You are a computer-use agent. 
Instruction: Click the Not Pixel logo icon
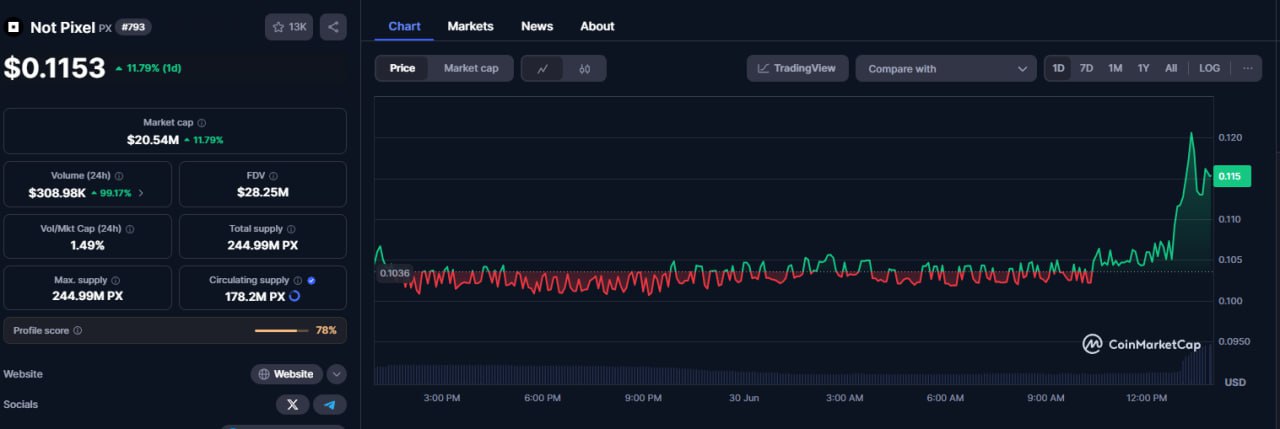pos(14,27)
